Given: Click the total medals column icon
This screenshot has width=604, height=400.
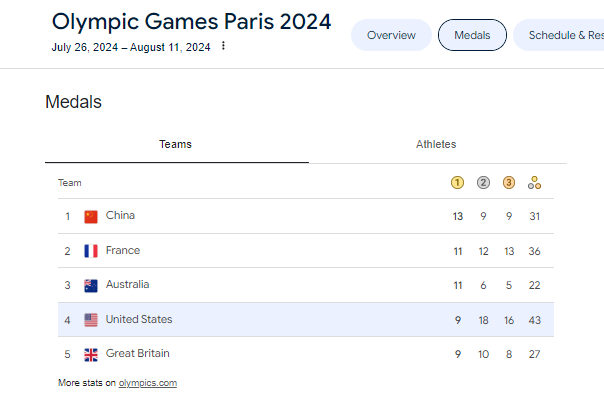Looking at the screenshot, I should coord(535,183).
